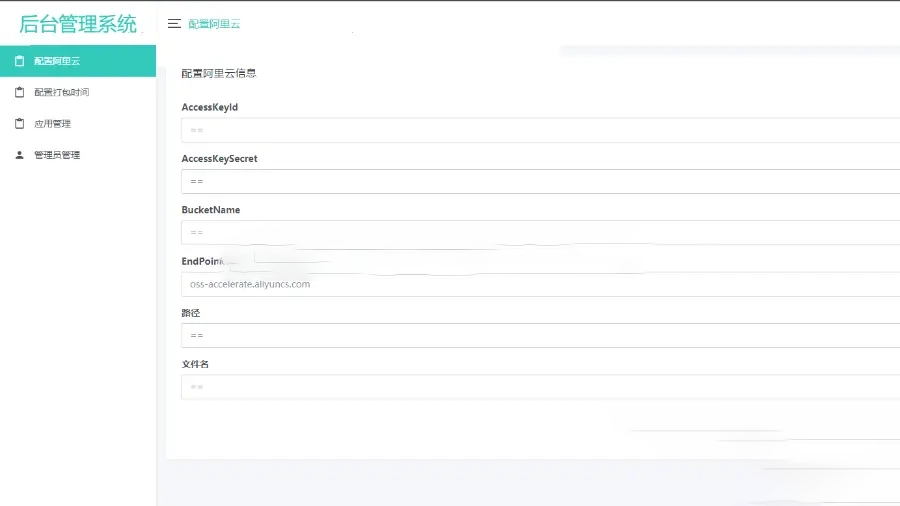Click person icon beside 管理员管理

pos(19,155)
